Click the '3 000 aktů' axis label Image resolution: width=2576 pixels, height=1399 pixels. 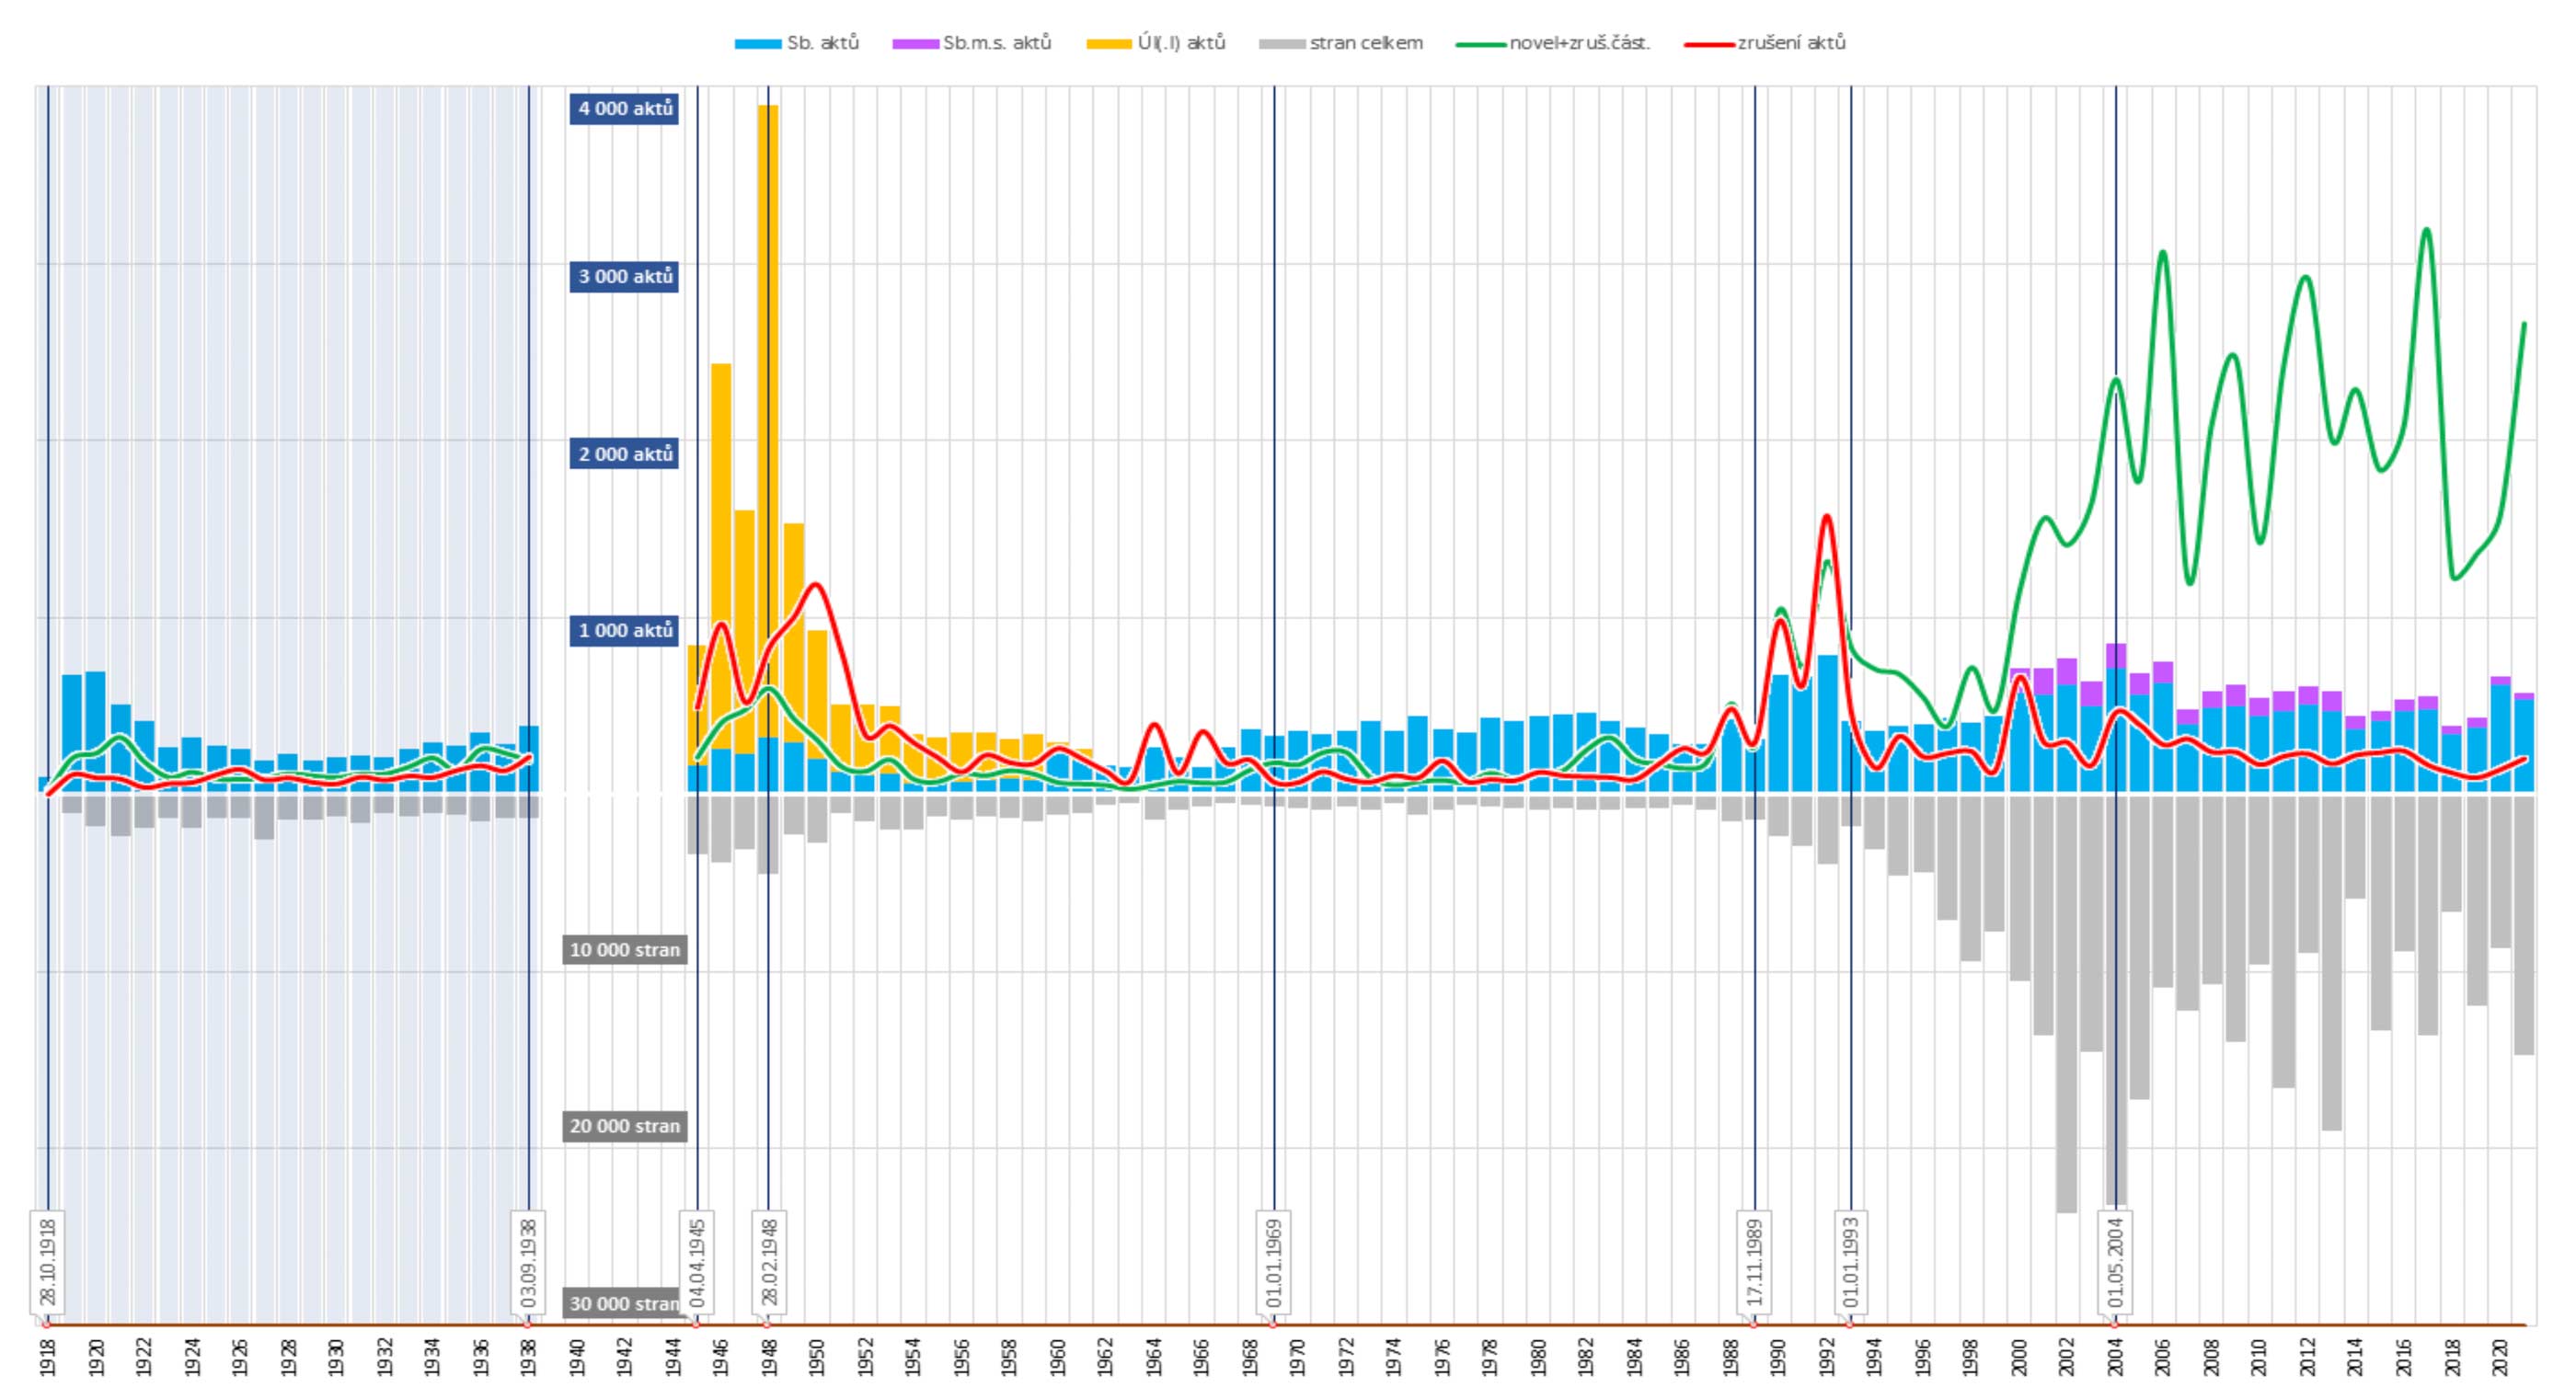(624, 277)
